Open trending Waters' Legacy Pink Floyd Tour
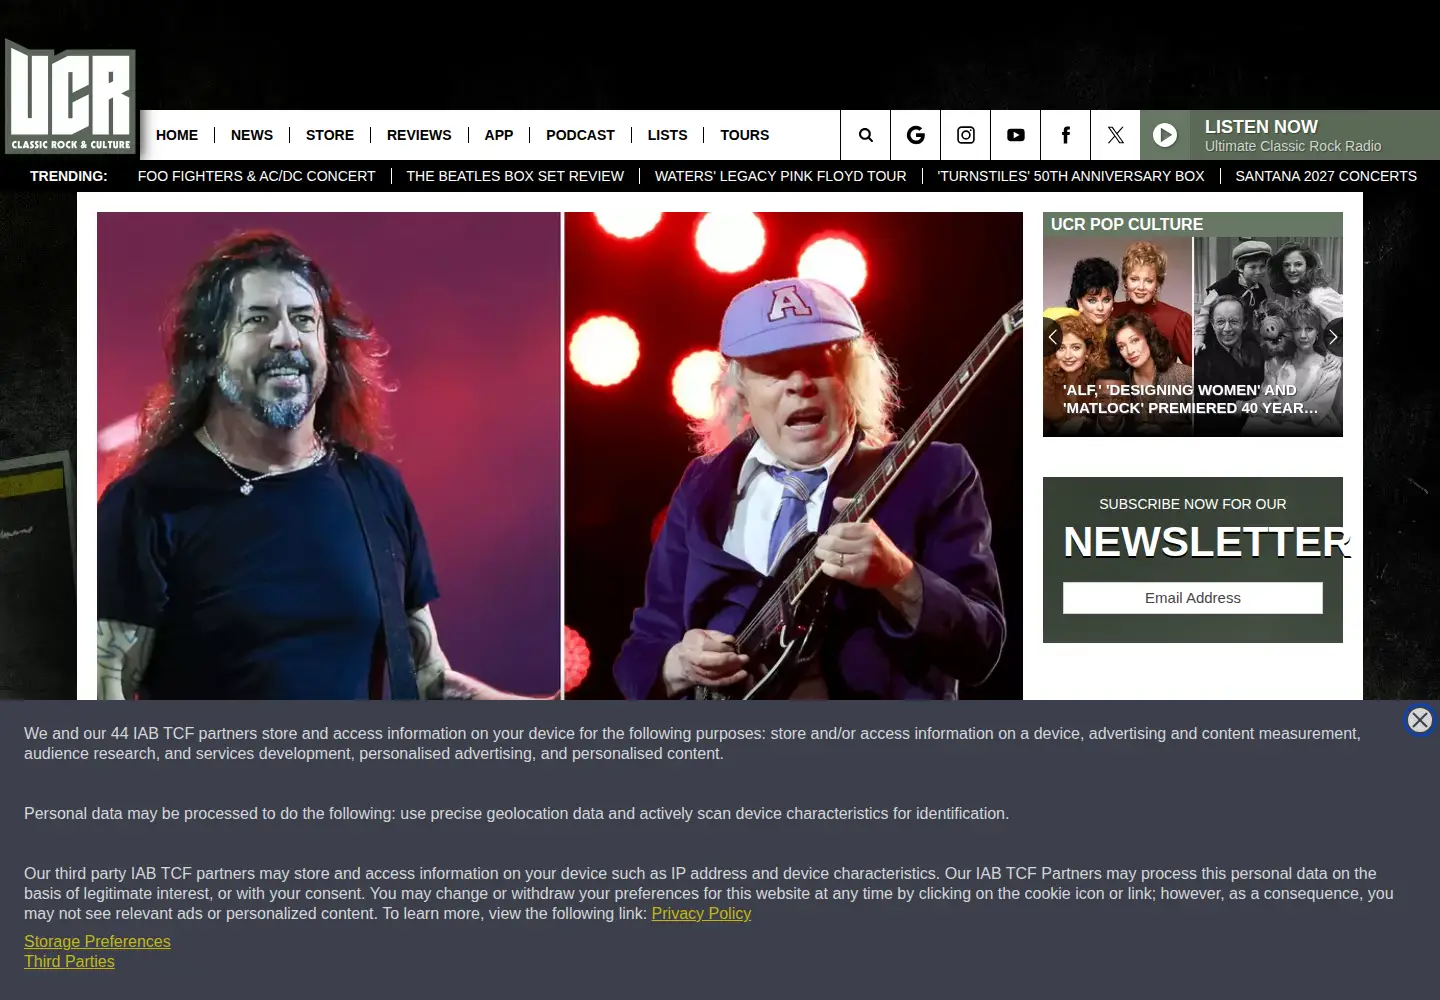1440x1000 pixels. pyautogui.click(x=781, y=176)
